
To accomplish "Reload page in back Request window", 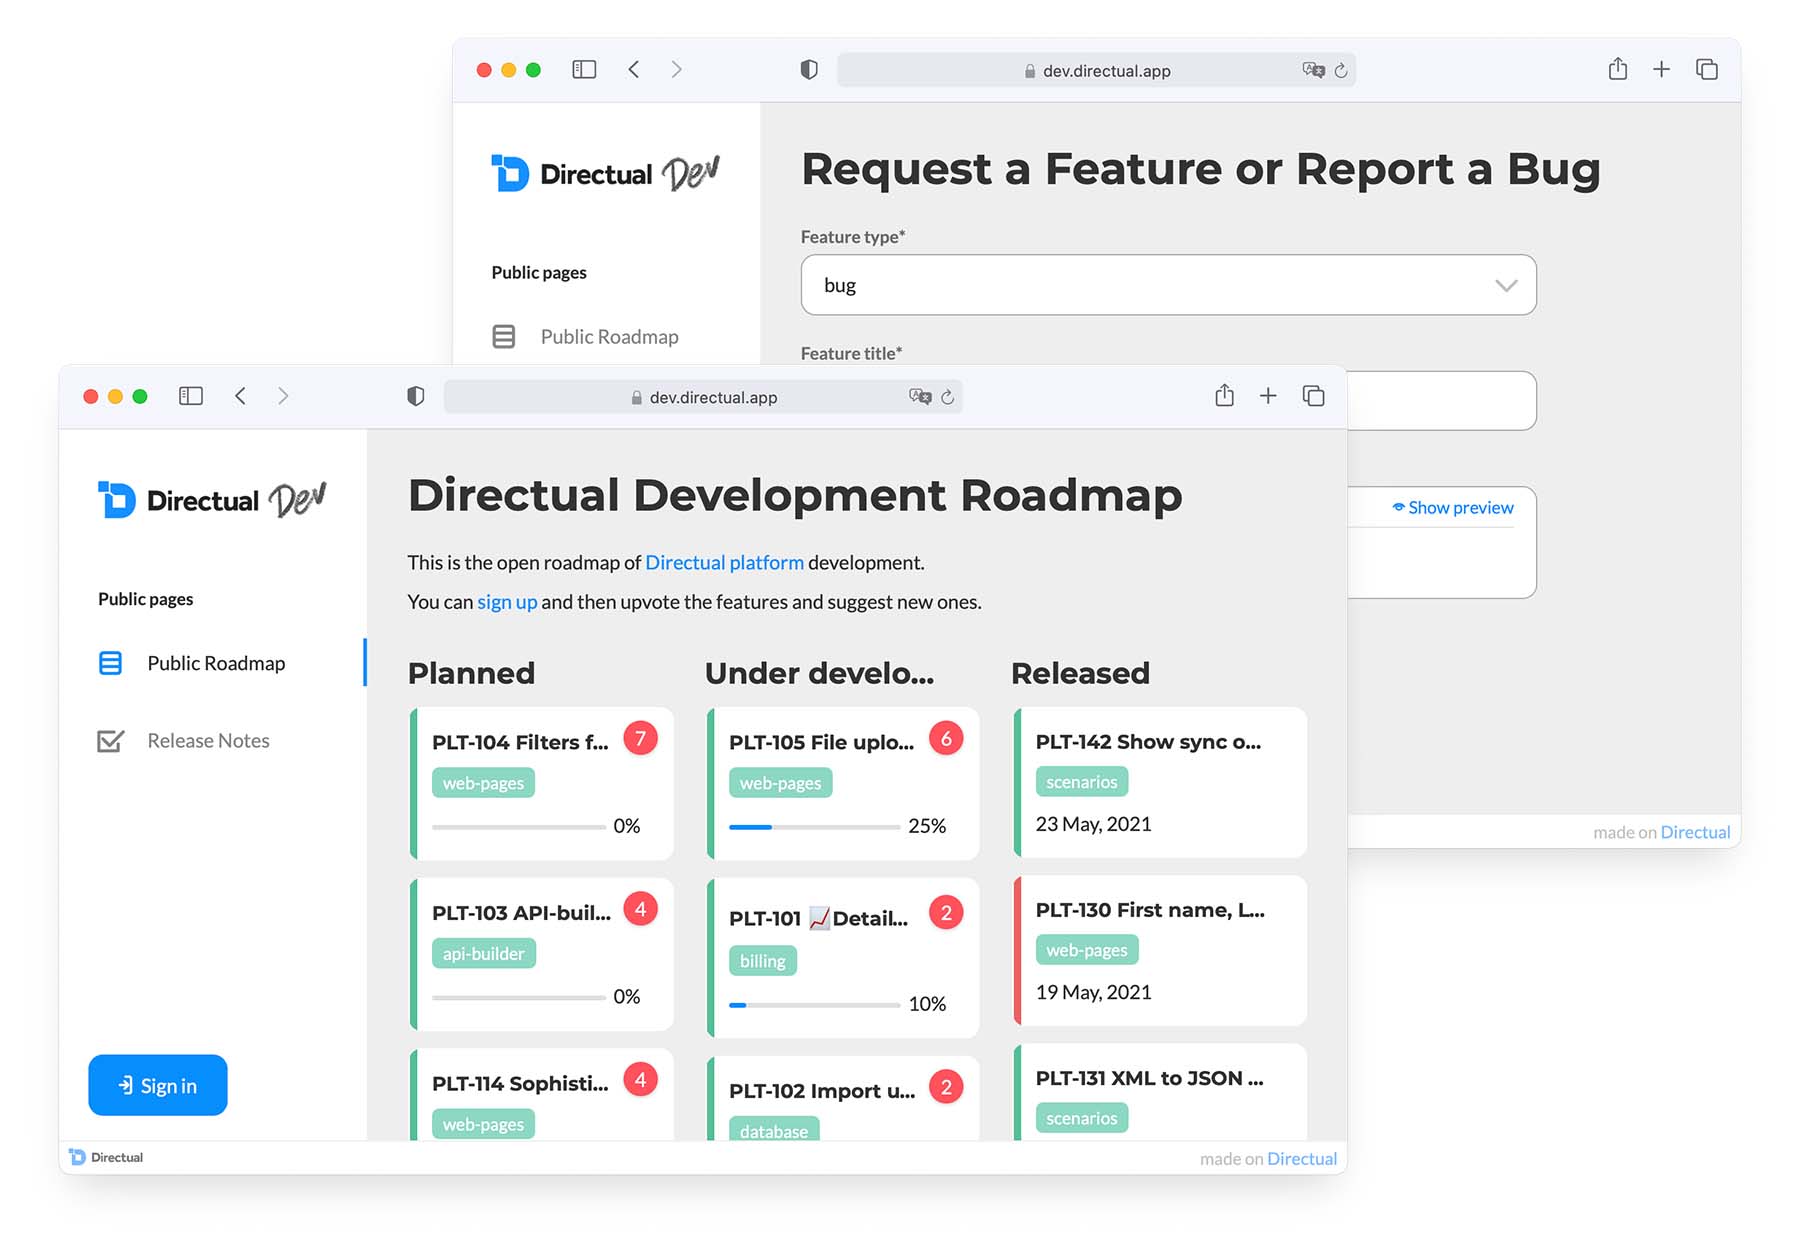I will [1341, 70].
